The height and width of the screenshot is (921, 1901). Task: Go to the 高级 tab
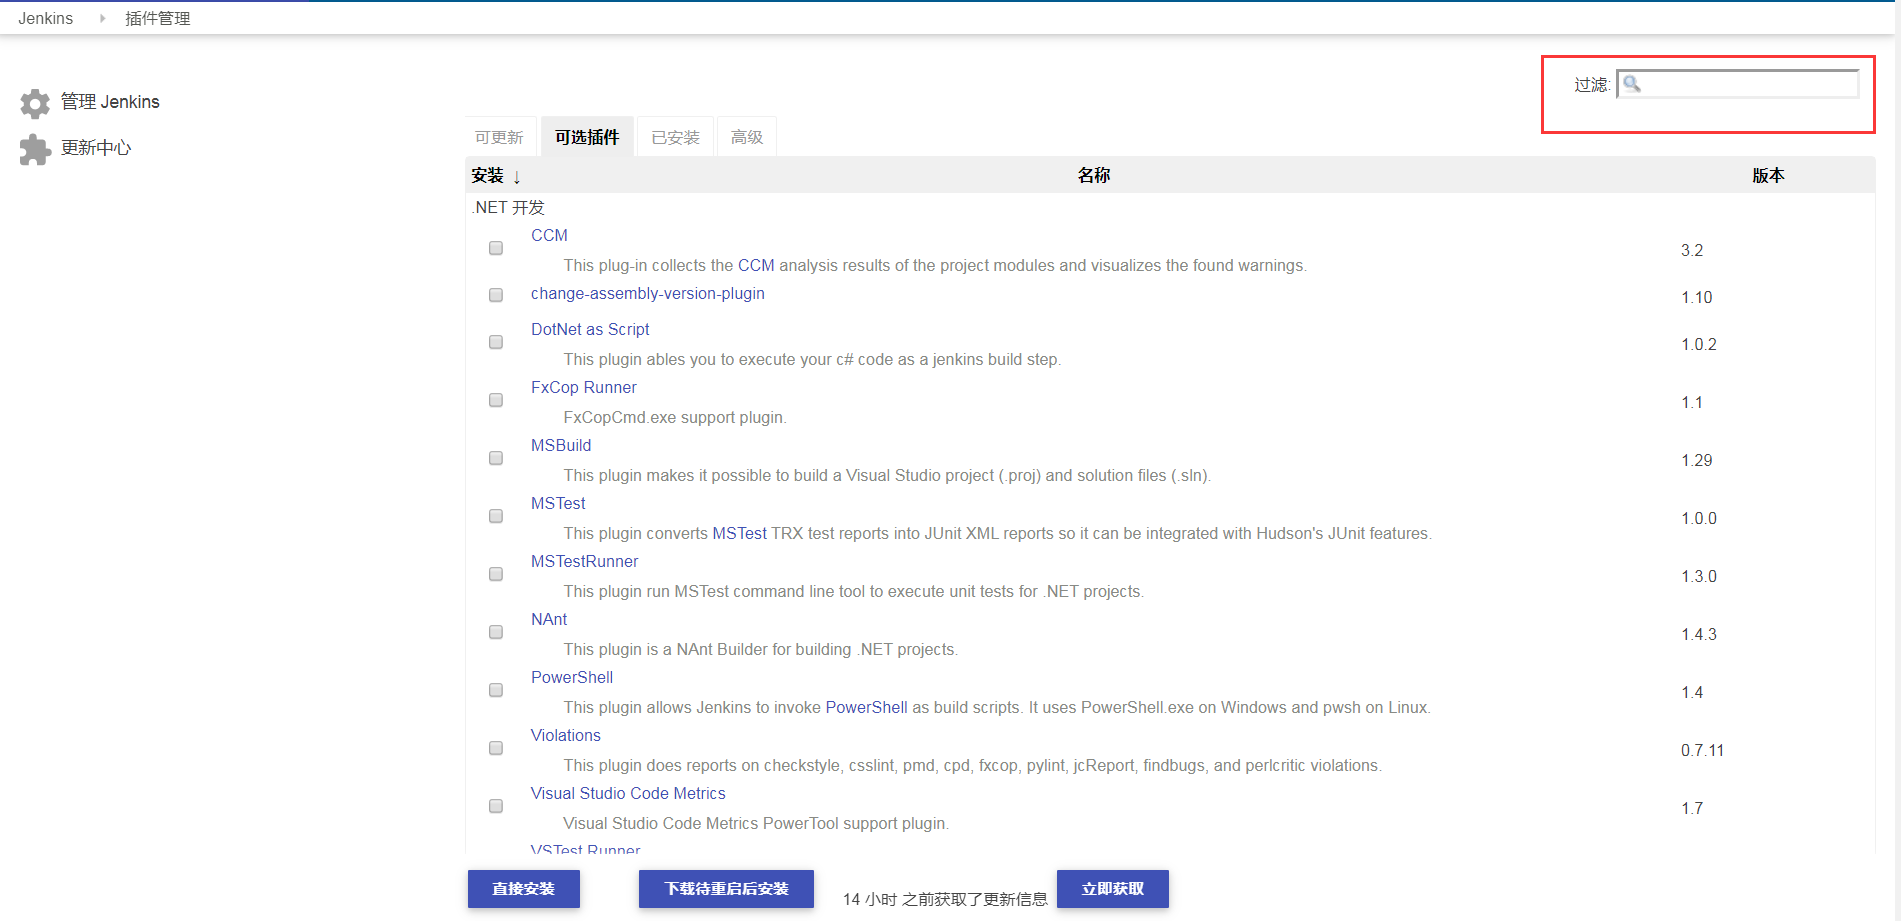pos(746,137)
